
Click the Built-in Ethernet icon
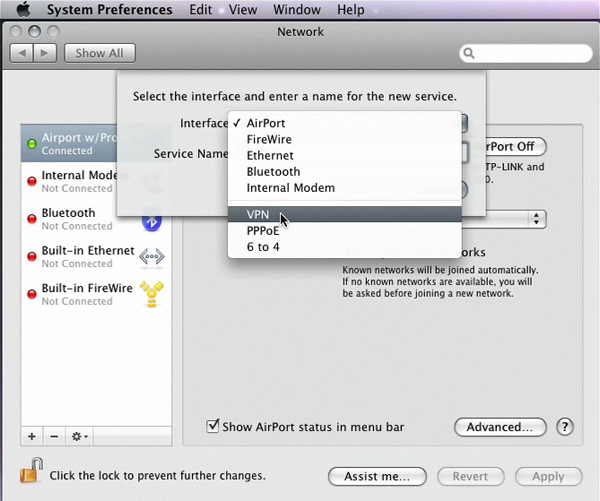tap(151, 257)
